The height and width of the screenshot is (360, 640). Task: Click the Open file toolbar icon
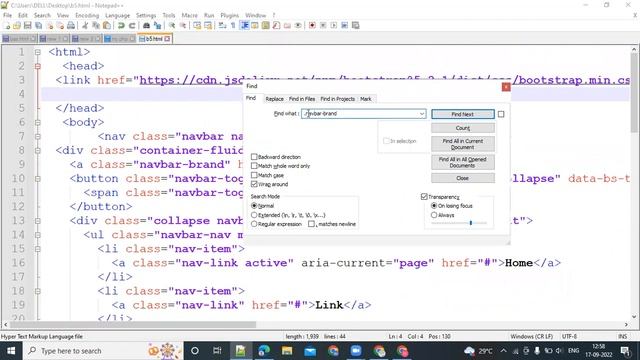pos(17,25)
